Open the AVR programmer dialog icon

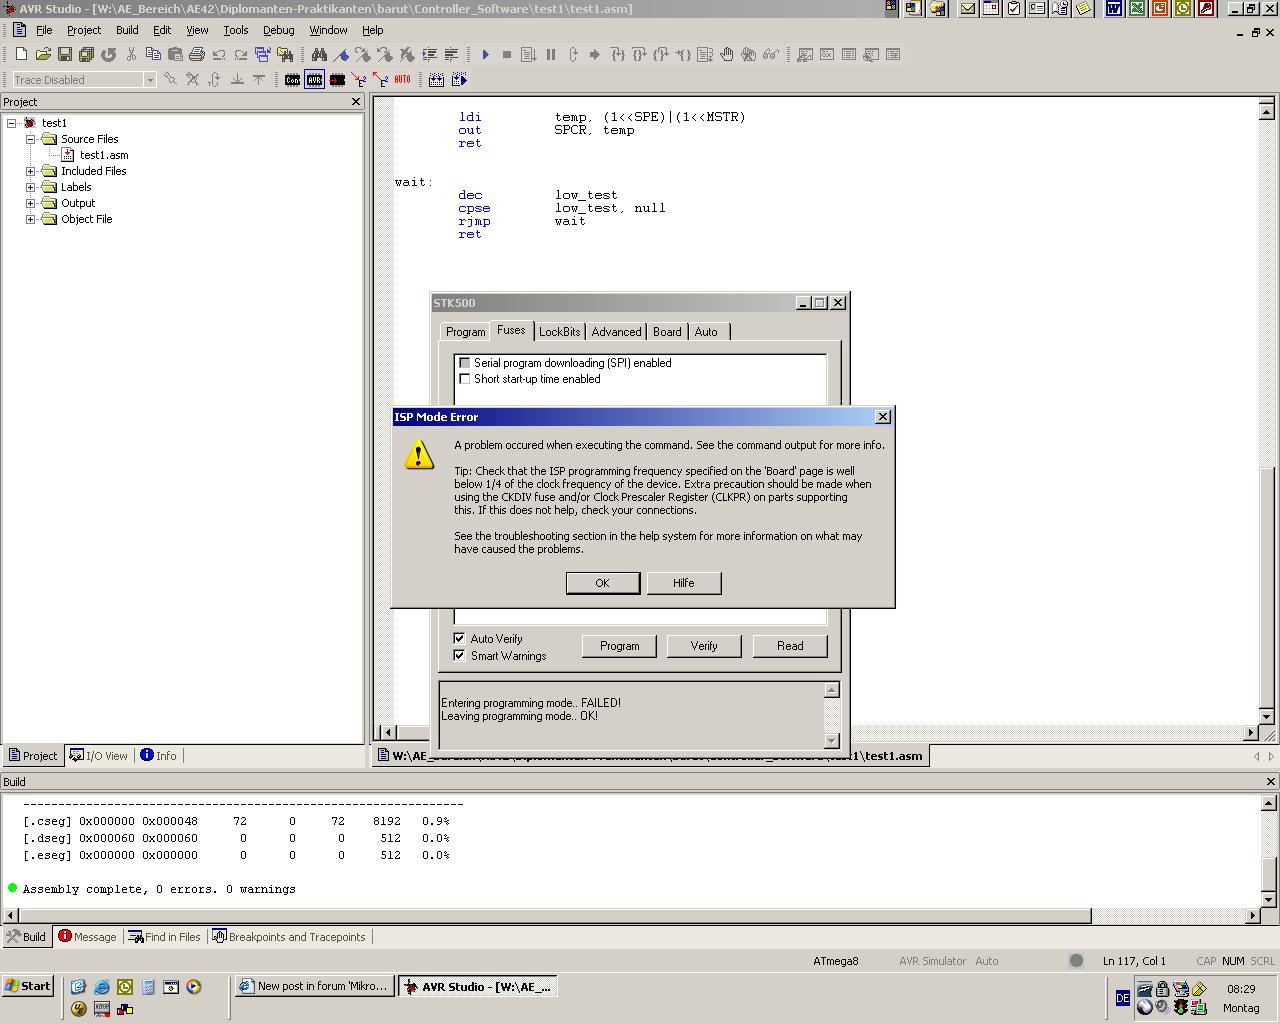pos(314,80)
